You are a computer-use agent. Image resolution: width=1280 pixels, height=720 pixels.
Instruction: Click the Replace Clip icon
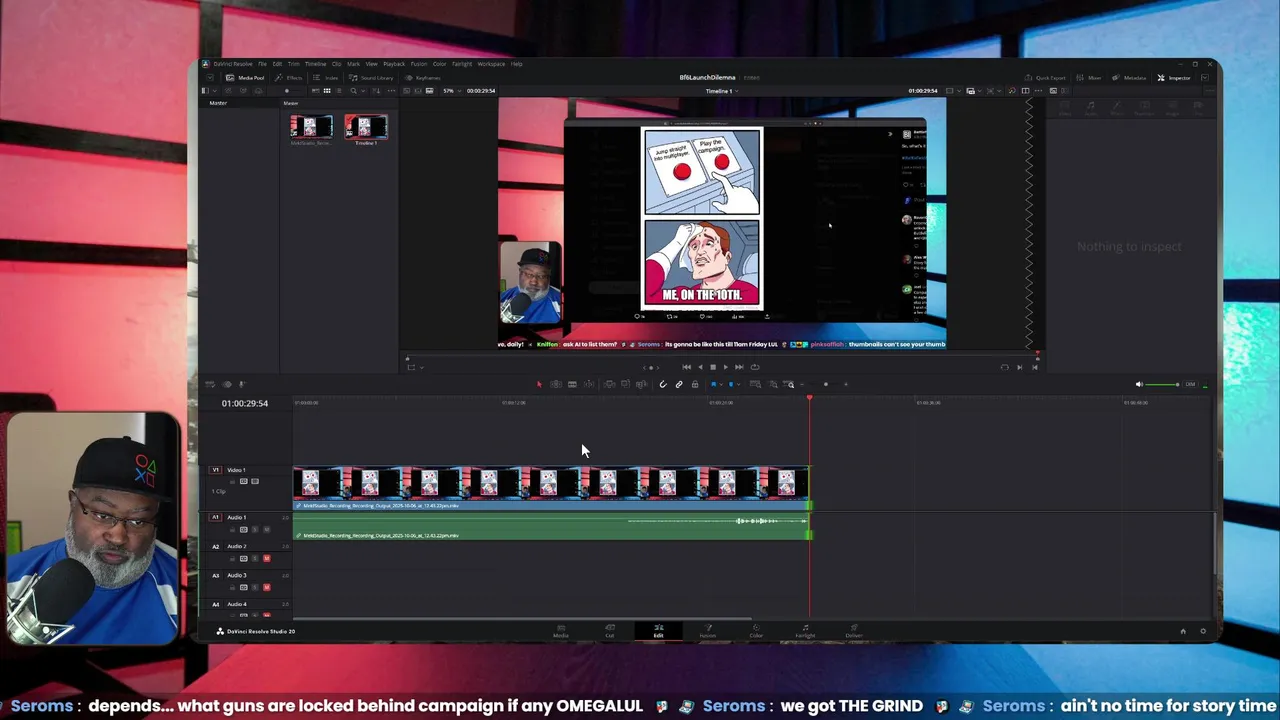pos(641,384)
